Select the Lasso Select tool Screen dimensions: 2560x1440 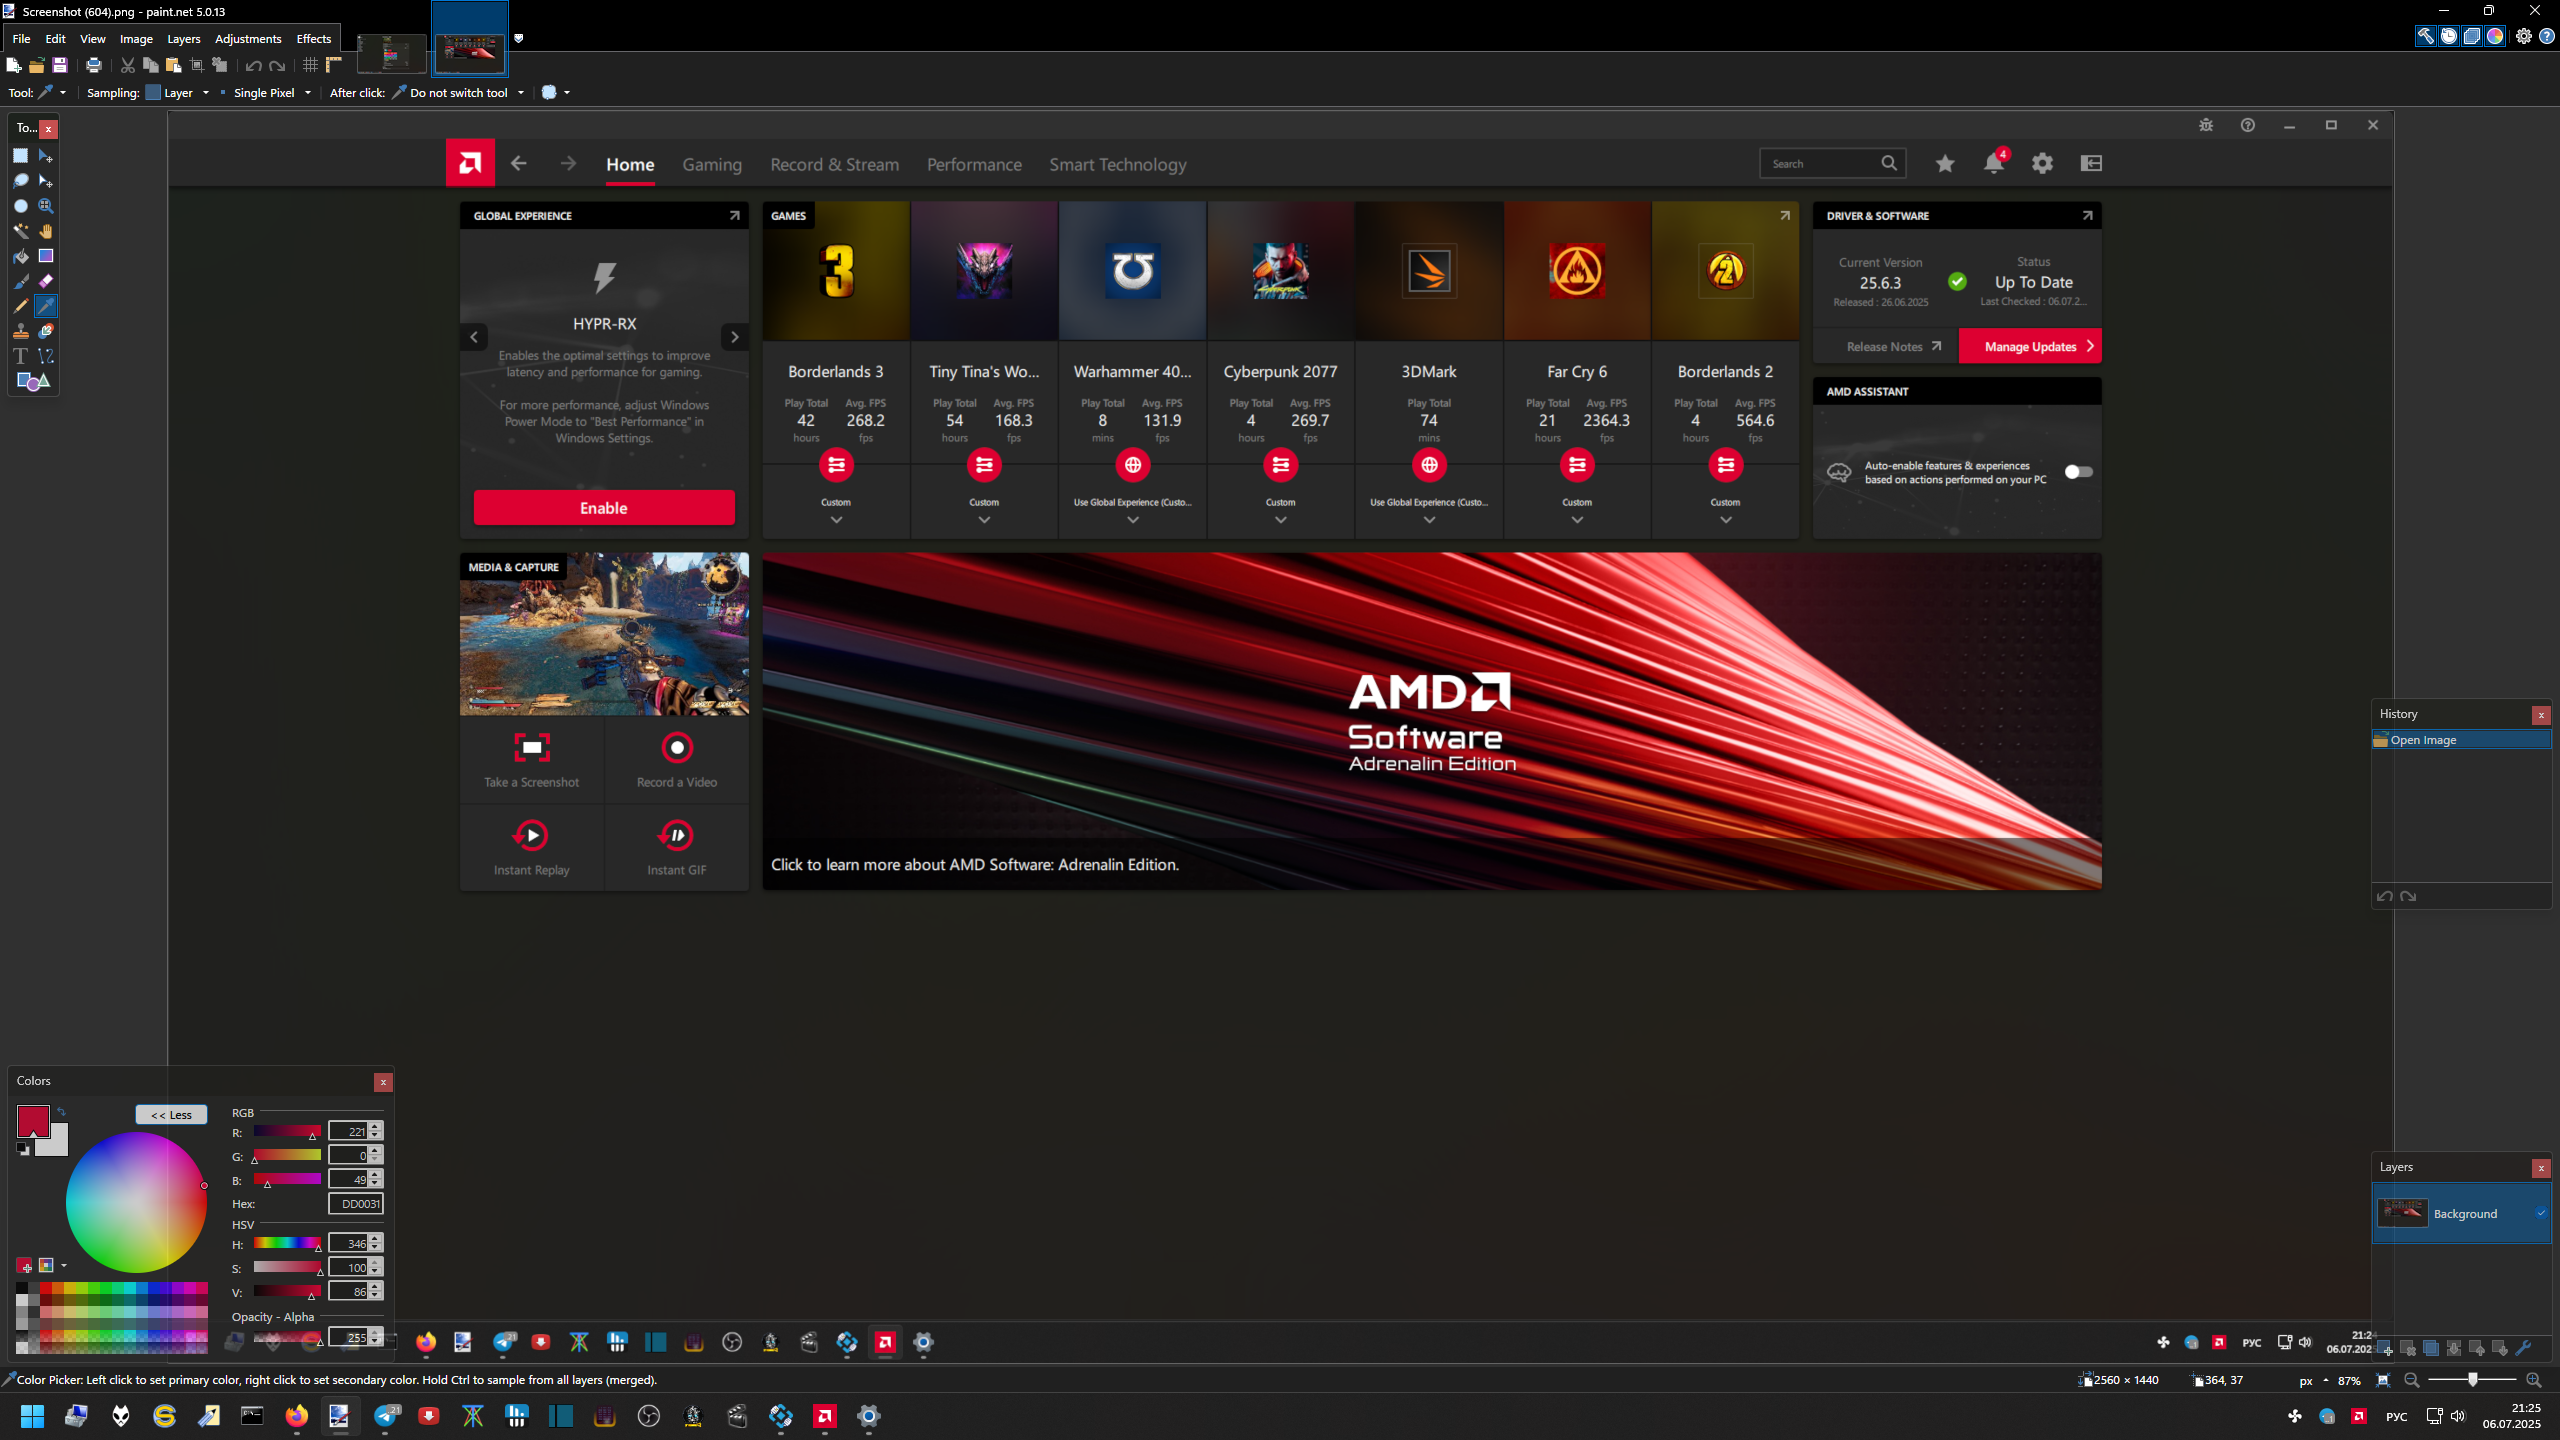pyautogui.click(x=20, y=181)
